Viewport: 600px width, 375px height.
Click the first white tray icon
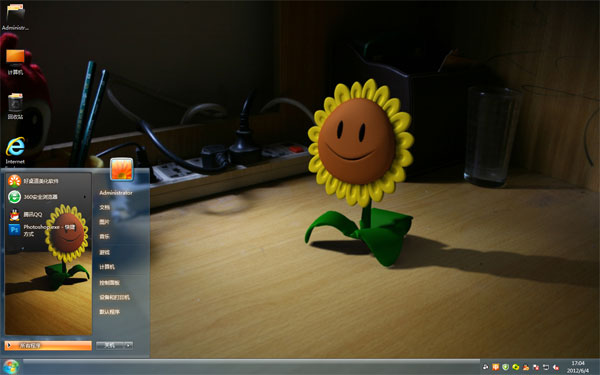pyautogui.click(x=486, y=367)
